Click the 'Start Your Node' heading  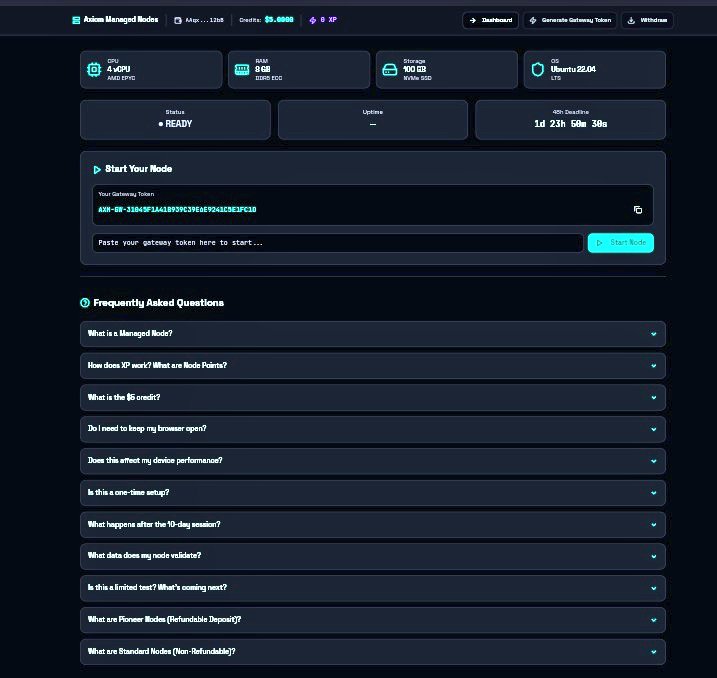click(x=139, y=169)
